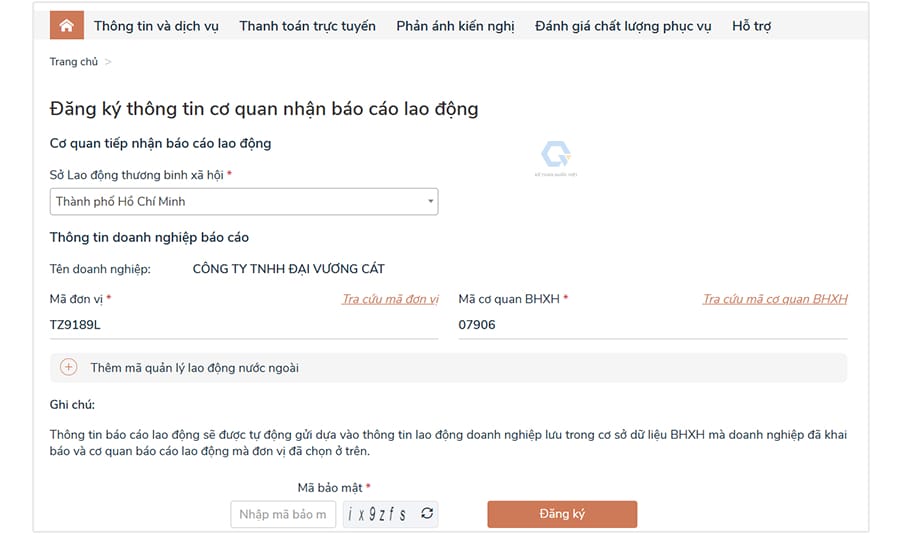900x535 pixels.
Task: Click the Đăng ký button
Action: pyautogui.click(x=562, y=514)
